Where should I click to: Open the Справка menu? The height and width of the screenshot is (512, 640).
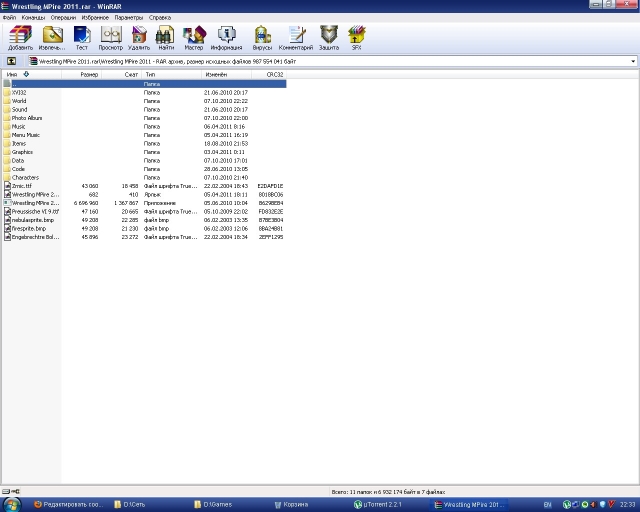160,18
